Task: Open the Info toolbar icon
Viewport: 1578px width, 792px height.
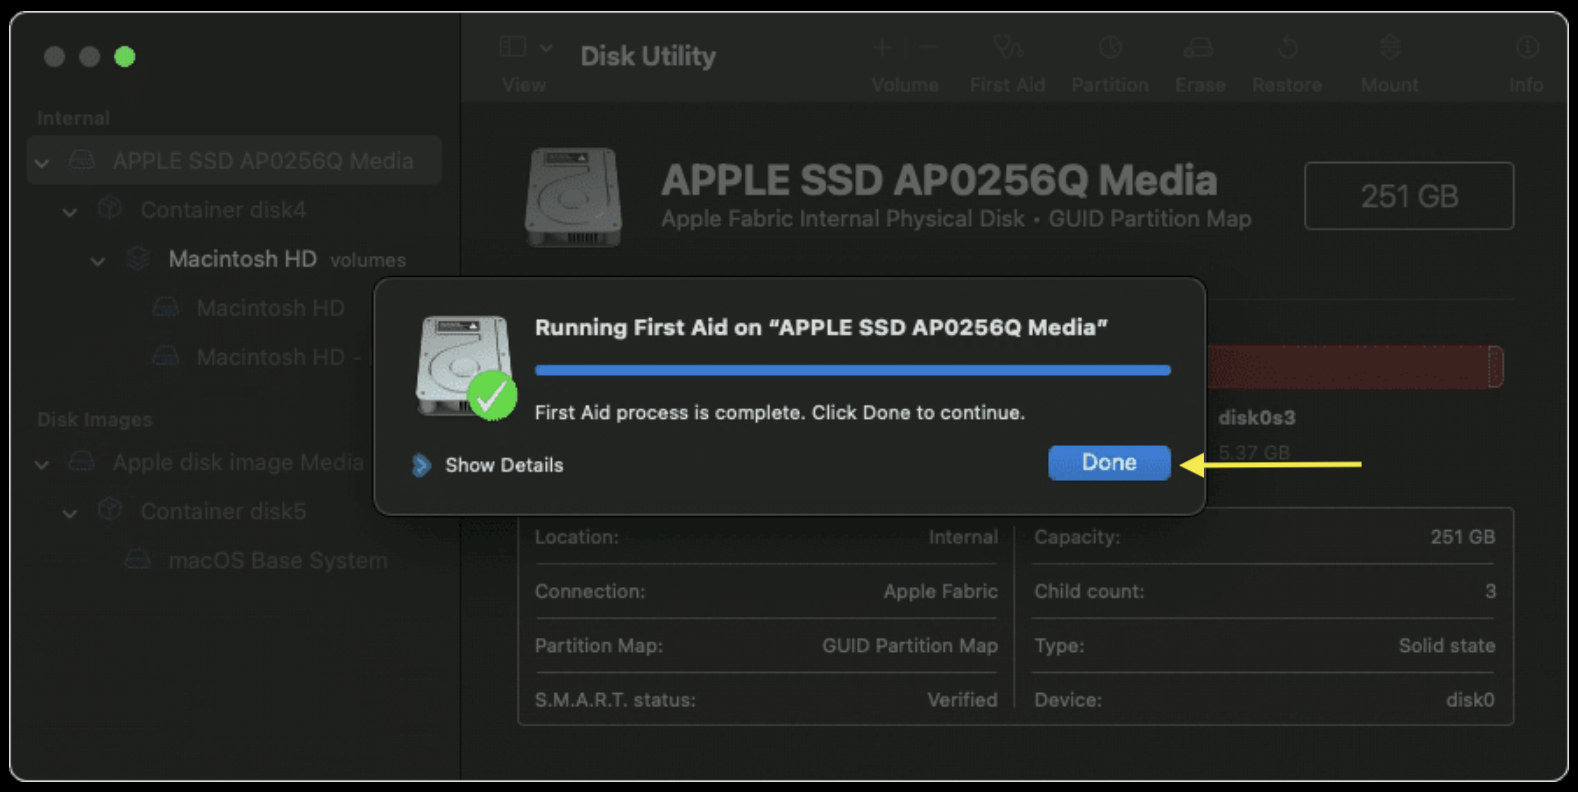Action: click(1527, 48)
